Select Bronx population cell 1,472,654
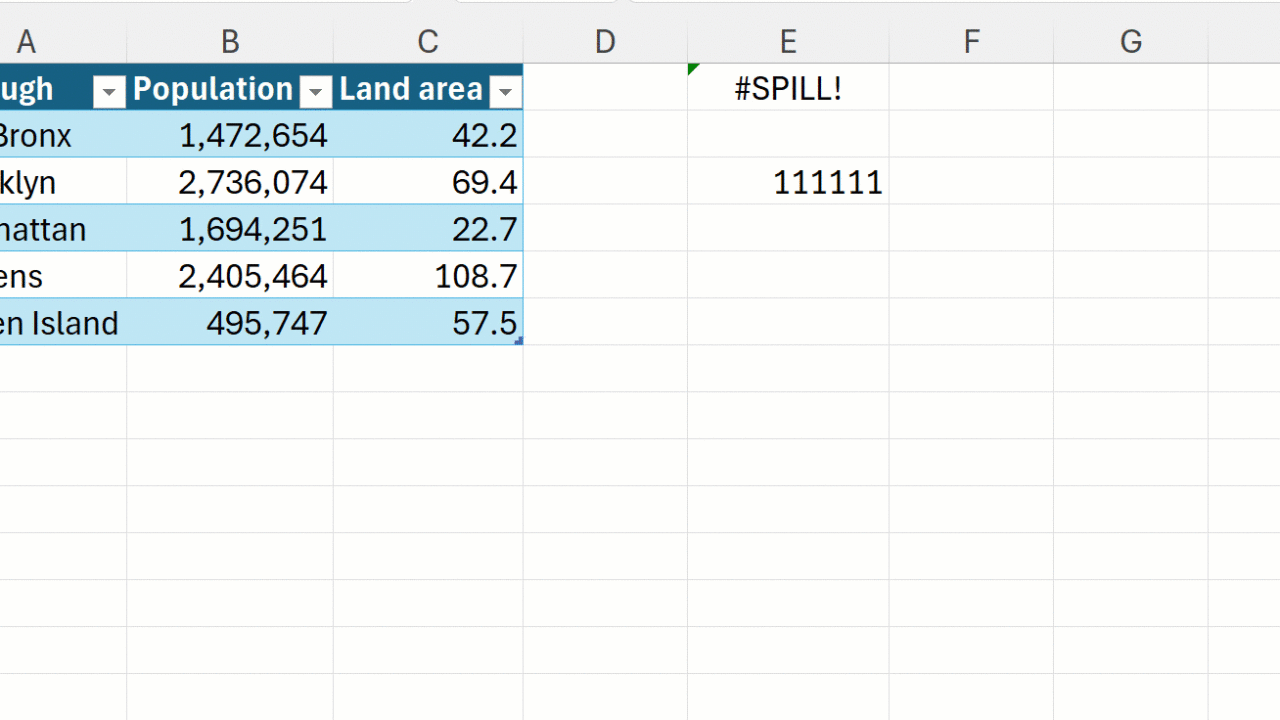The width and height of the screenshot is (1280, 720). 230,135
